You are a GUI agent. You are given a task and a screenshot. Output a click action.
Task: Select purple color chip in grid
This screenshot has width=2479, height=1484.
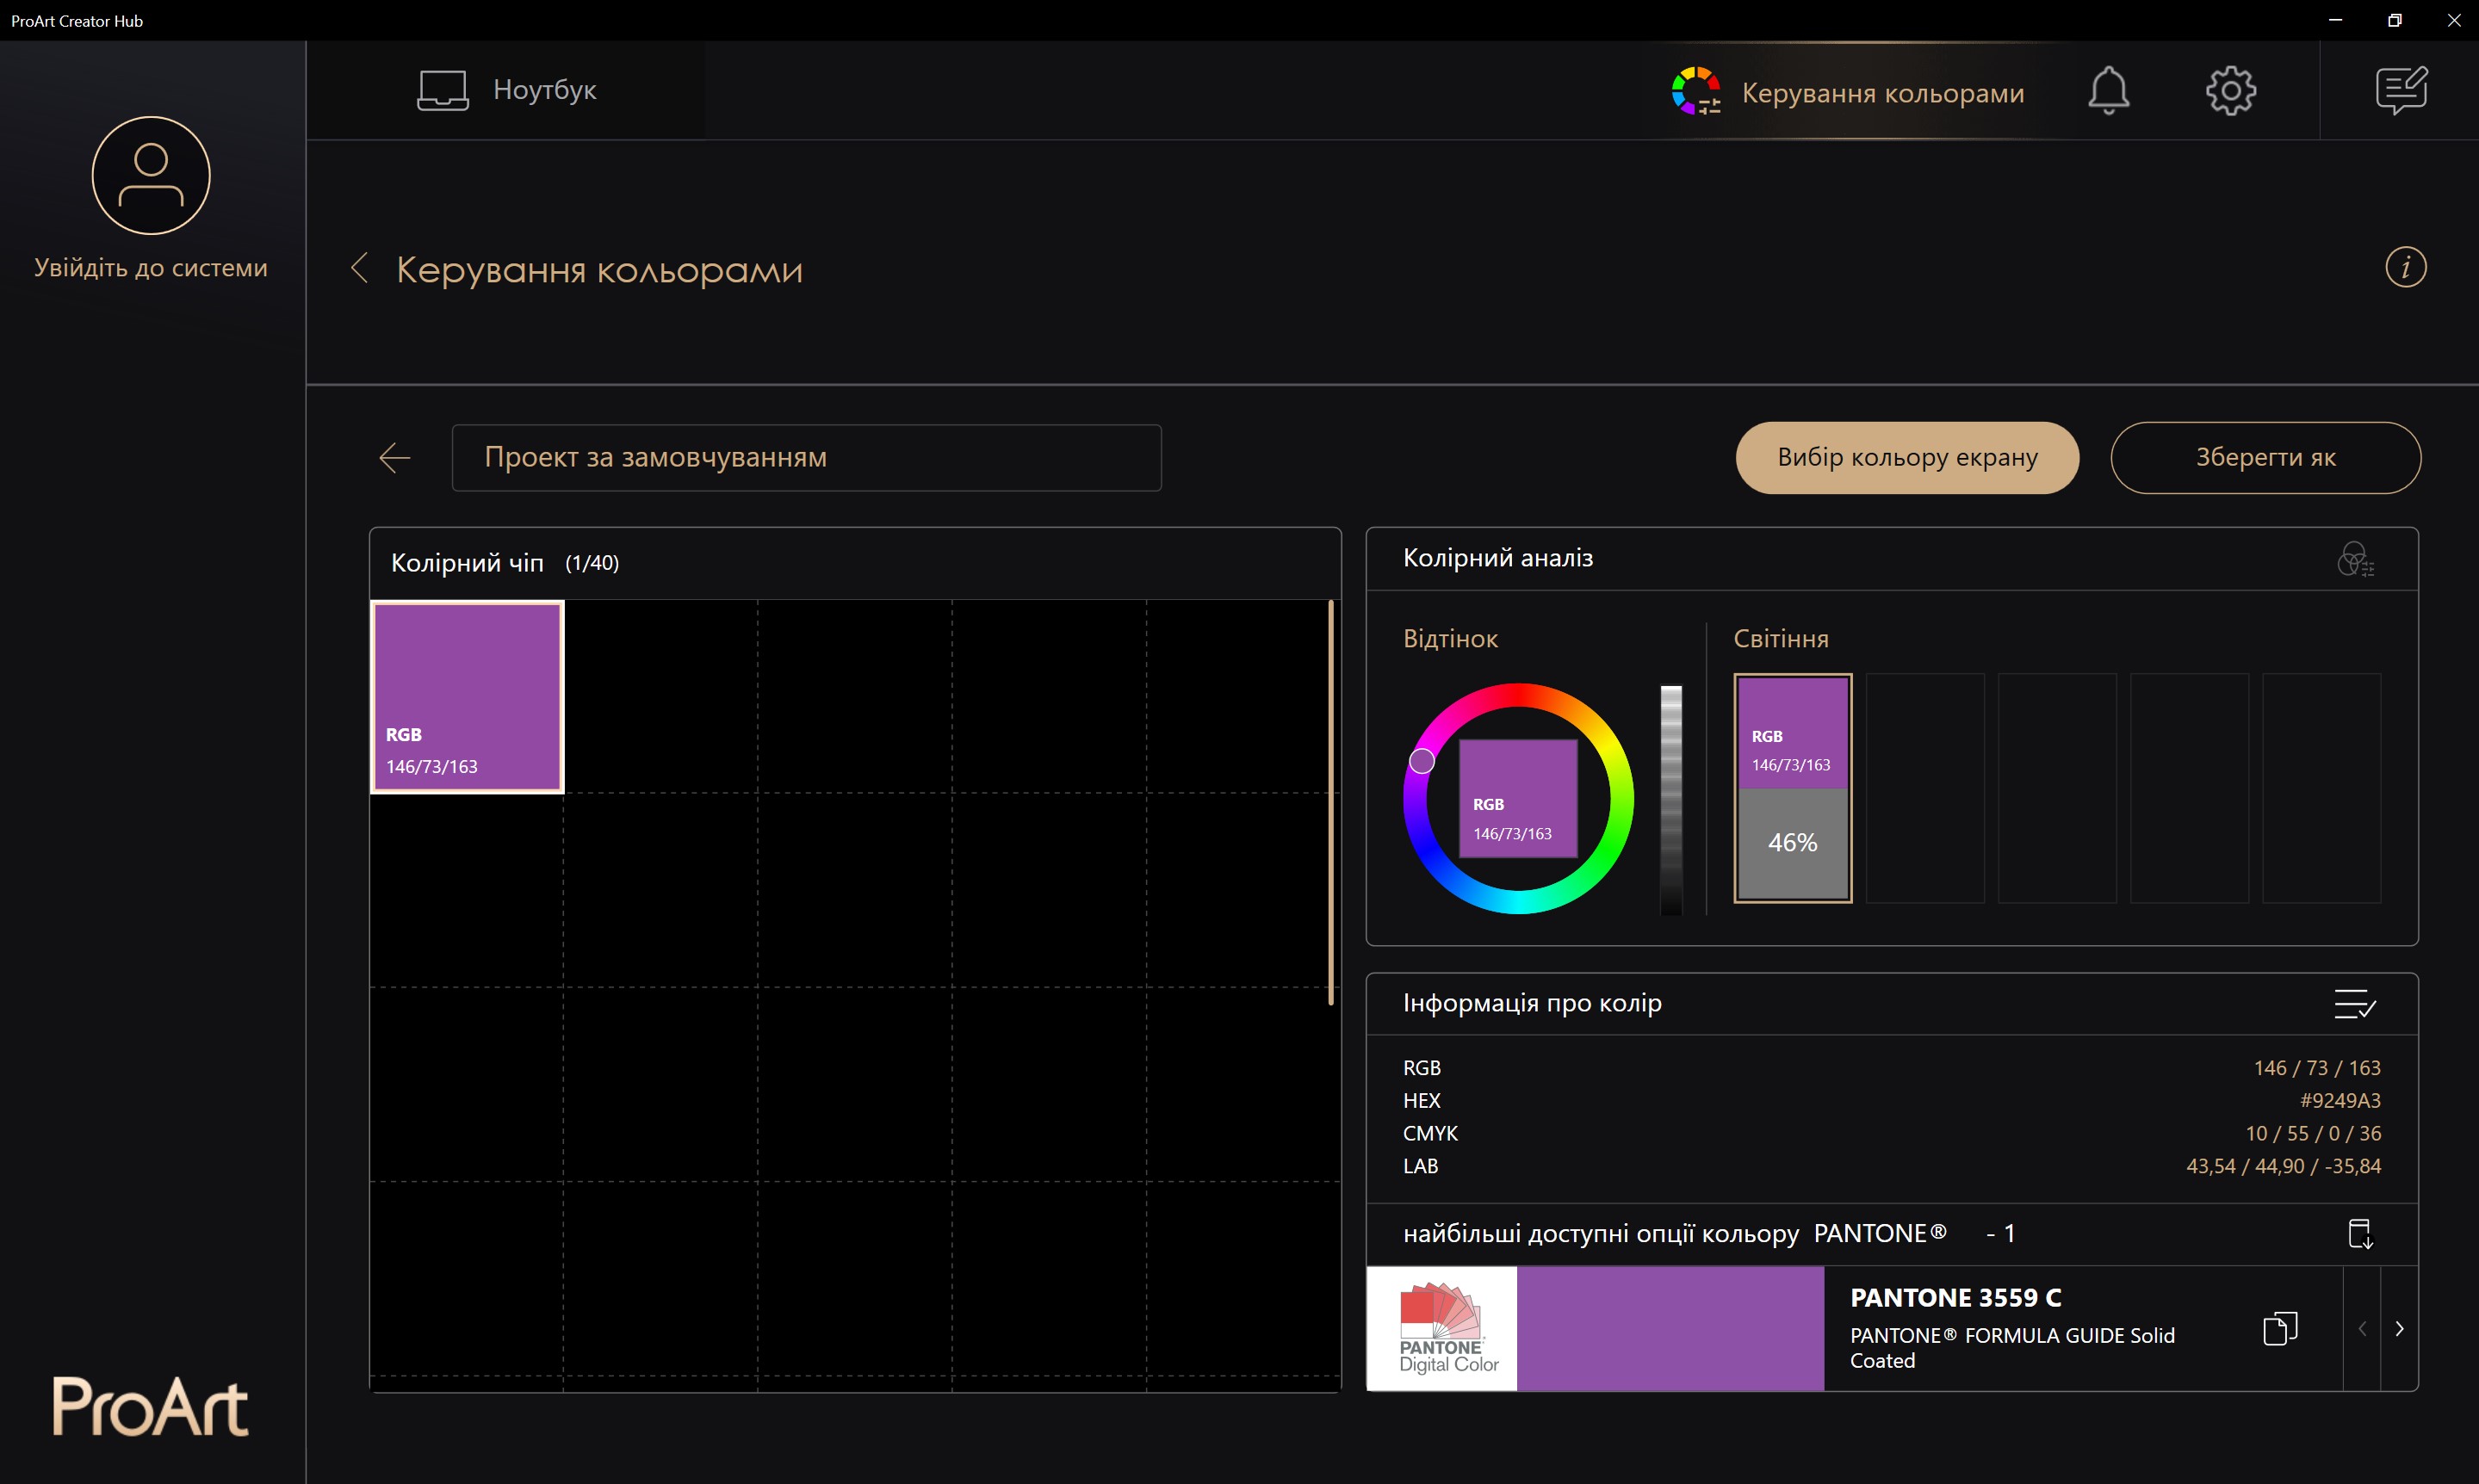[x=467, y=696]
